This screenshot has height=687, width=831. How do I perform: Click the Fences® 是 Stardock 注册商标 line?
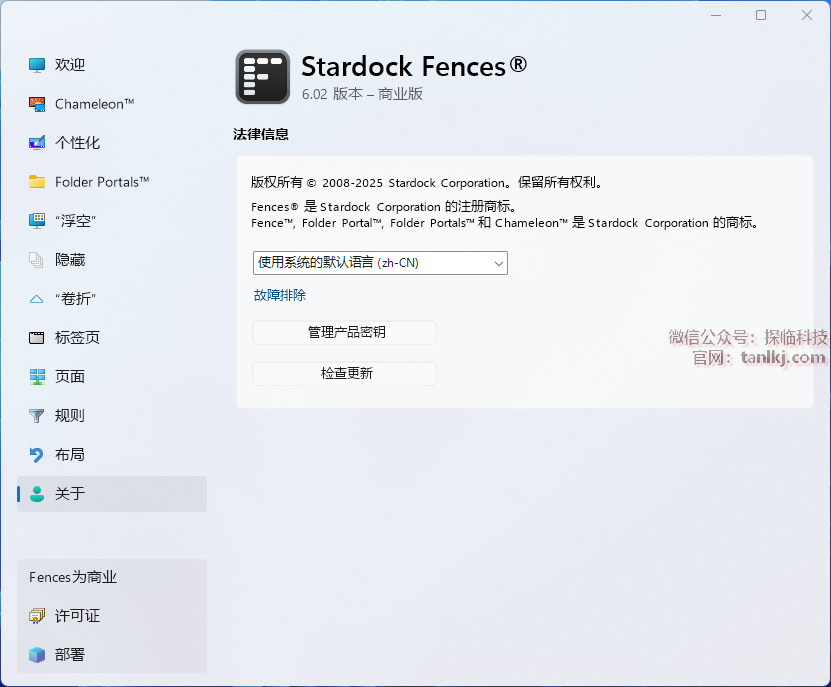point(384,207)
